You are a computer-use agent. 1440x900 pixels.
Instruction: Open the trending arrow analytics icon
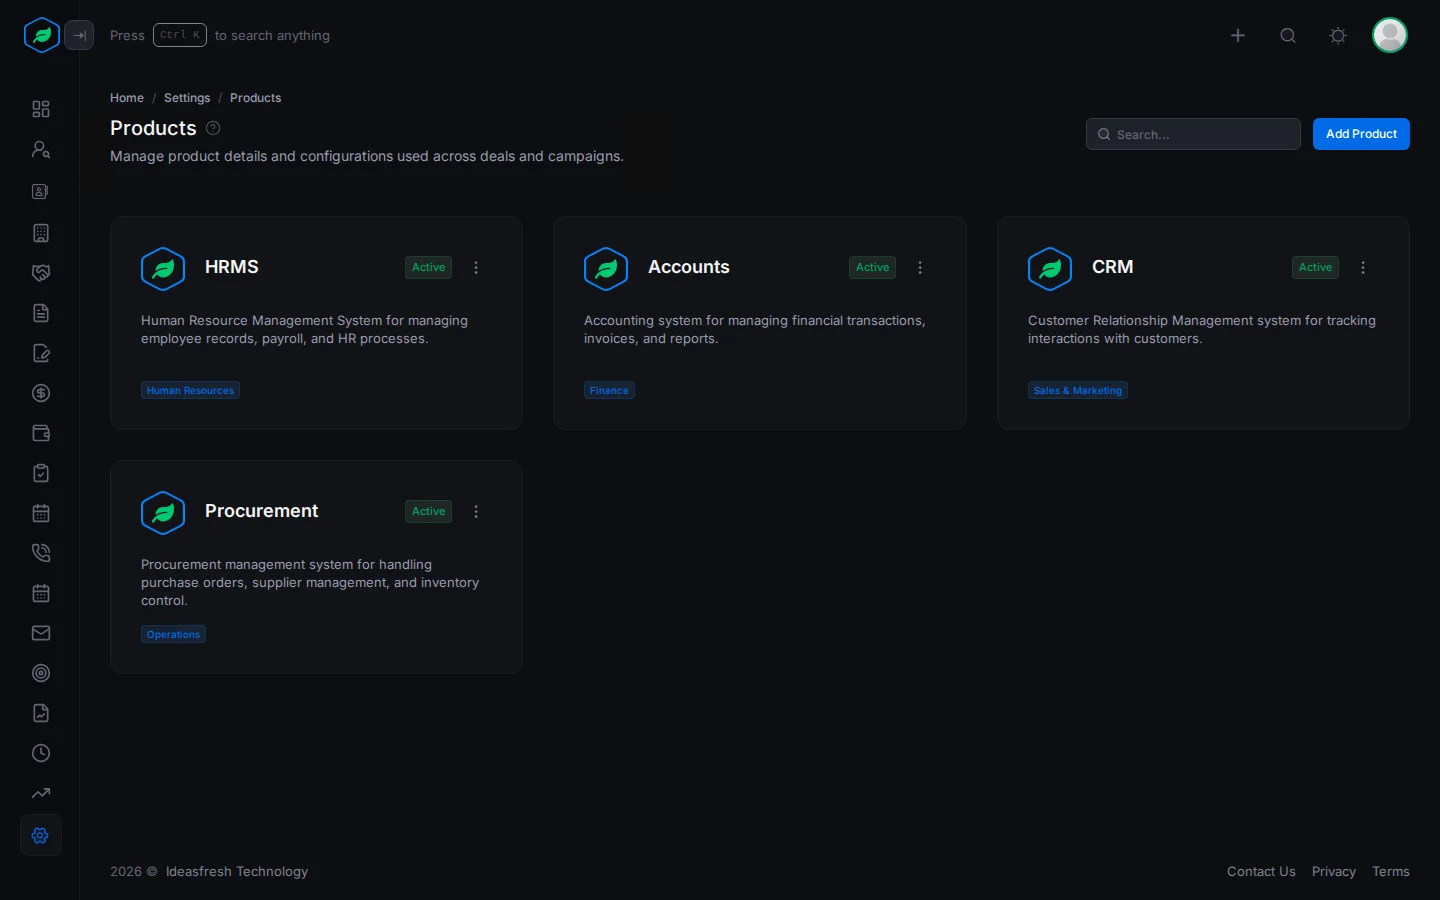point(41,793)
